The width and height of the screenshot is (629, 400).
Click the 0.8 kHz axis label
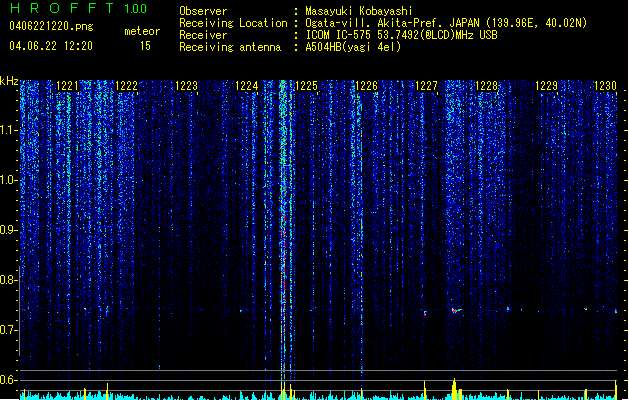8,280
